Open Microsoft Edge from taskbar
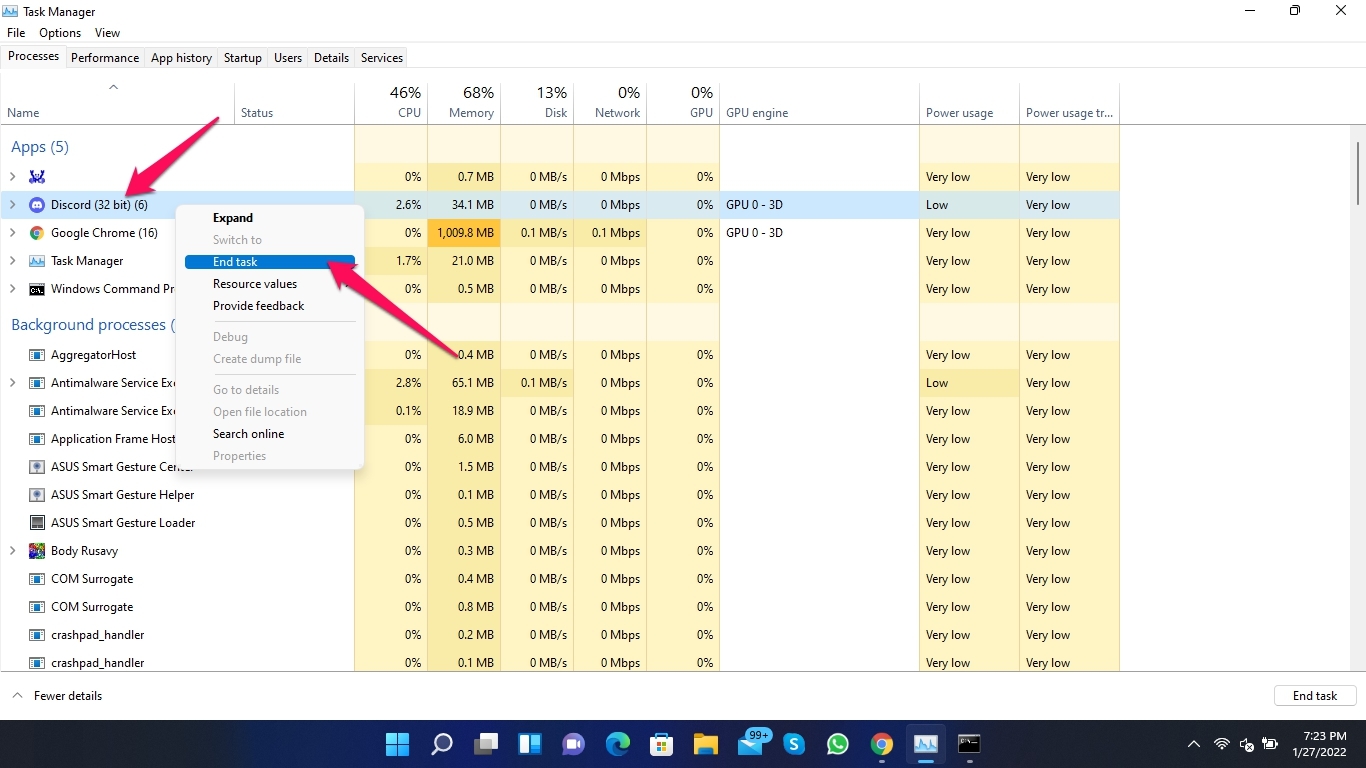Viewport: 1366px width, 768px height. click(618, 744)
